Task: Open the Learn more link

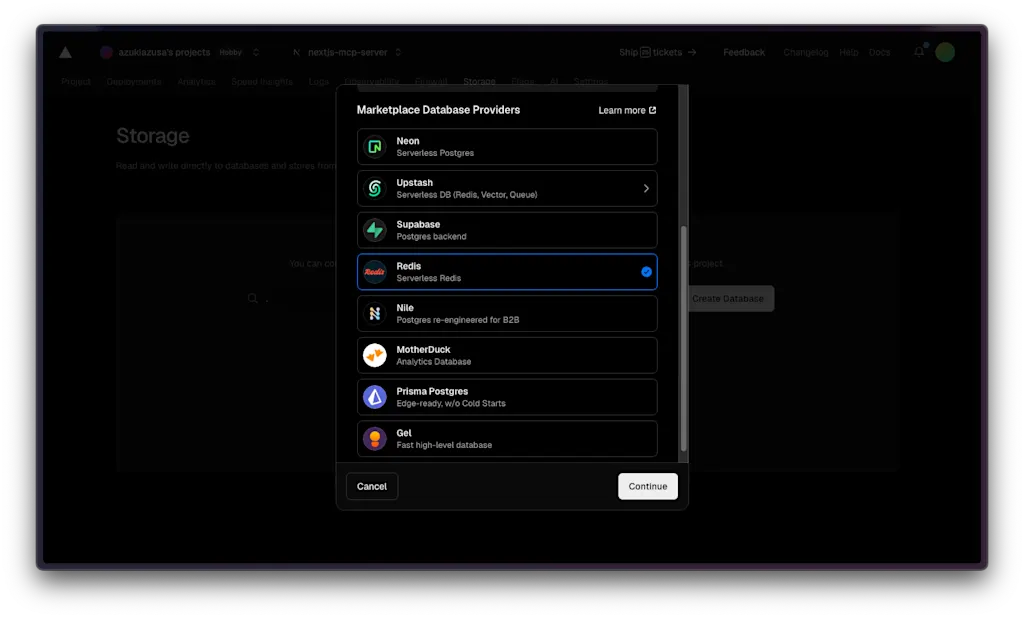Action: click(x=627, y=110)
